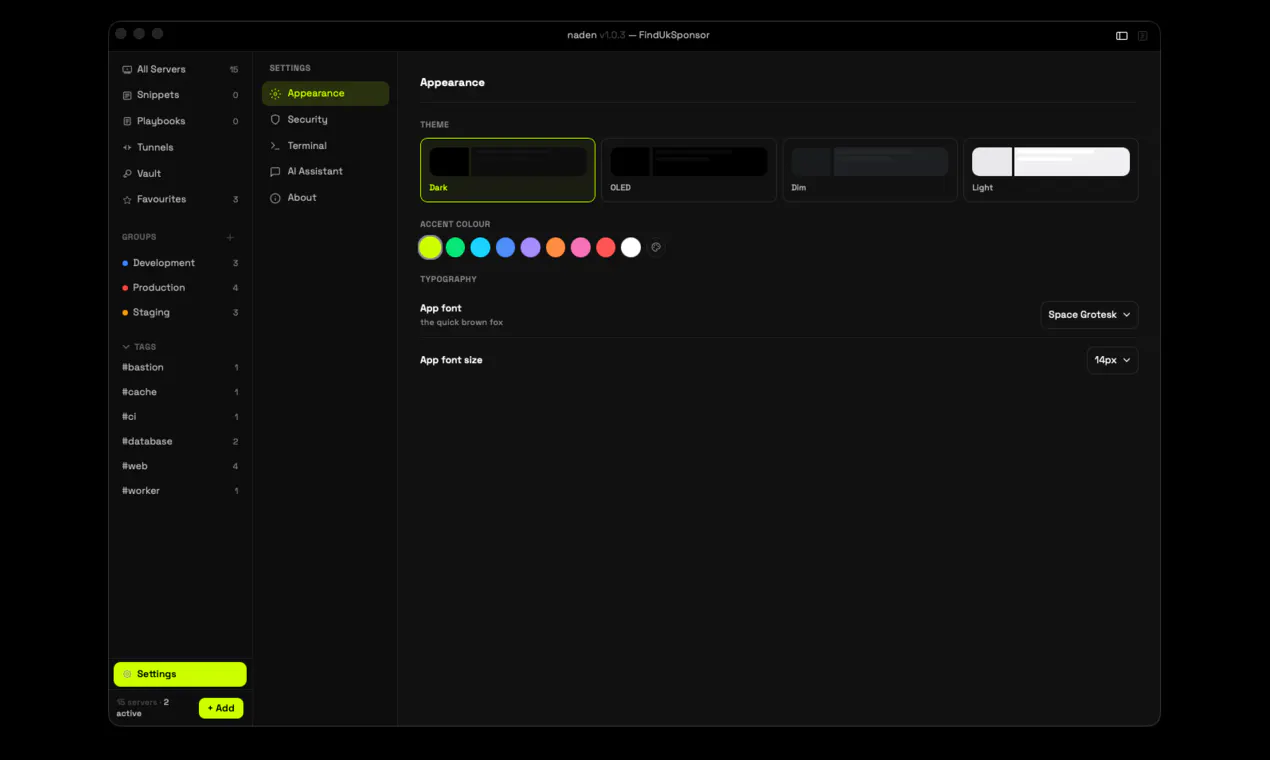The height and width of the screenshot is (760, 1270).
Task: Pick the cyan accent colour swatch
Action: [x=480, y=247]
